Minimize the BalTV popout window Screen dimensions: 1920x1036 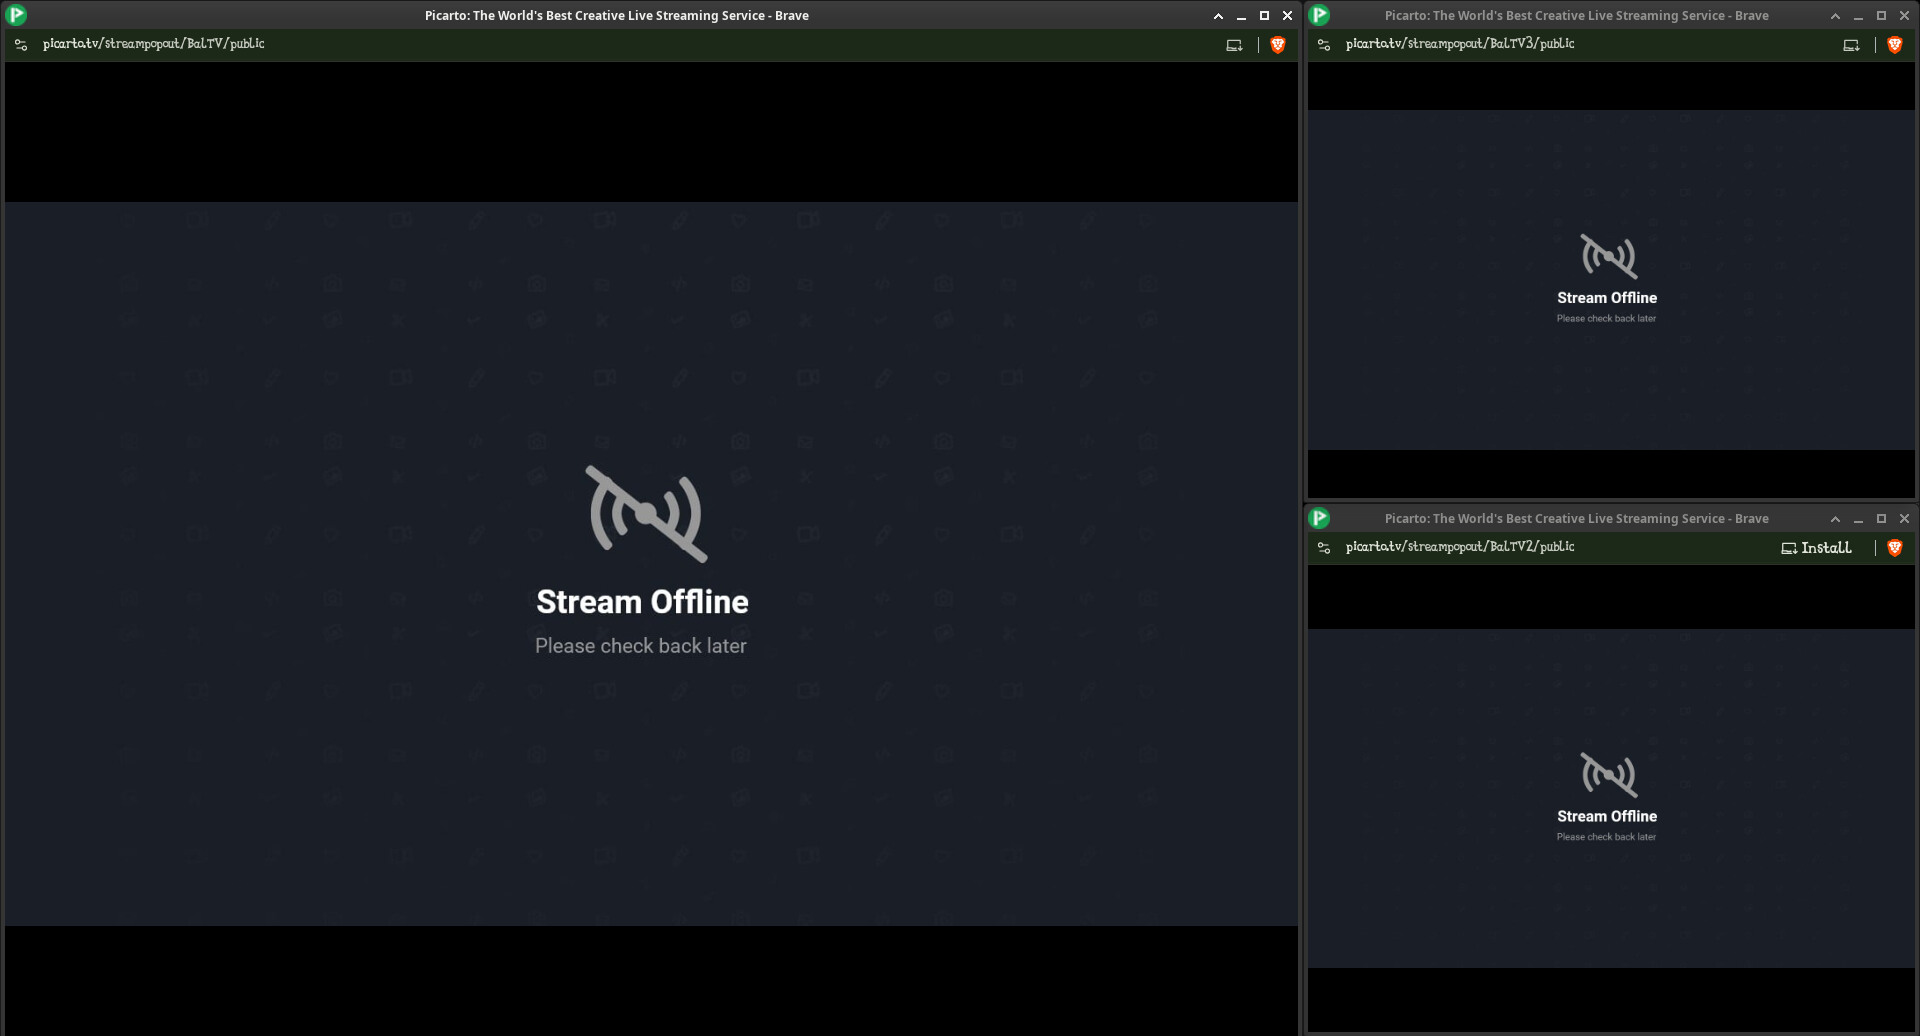(x=1241, y=16)
